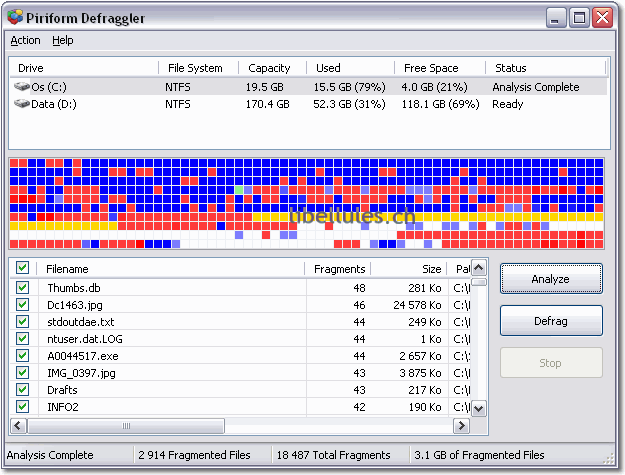Click the Ready status of drive D

click(507, 104)
